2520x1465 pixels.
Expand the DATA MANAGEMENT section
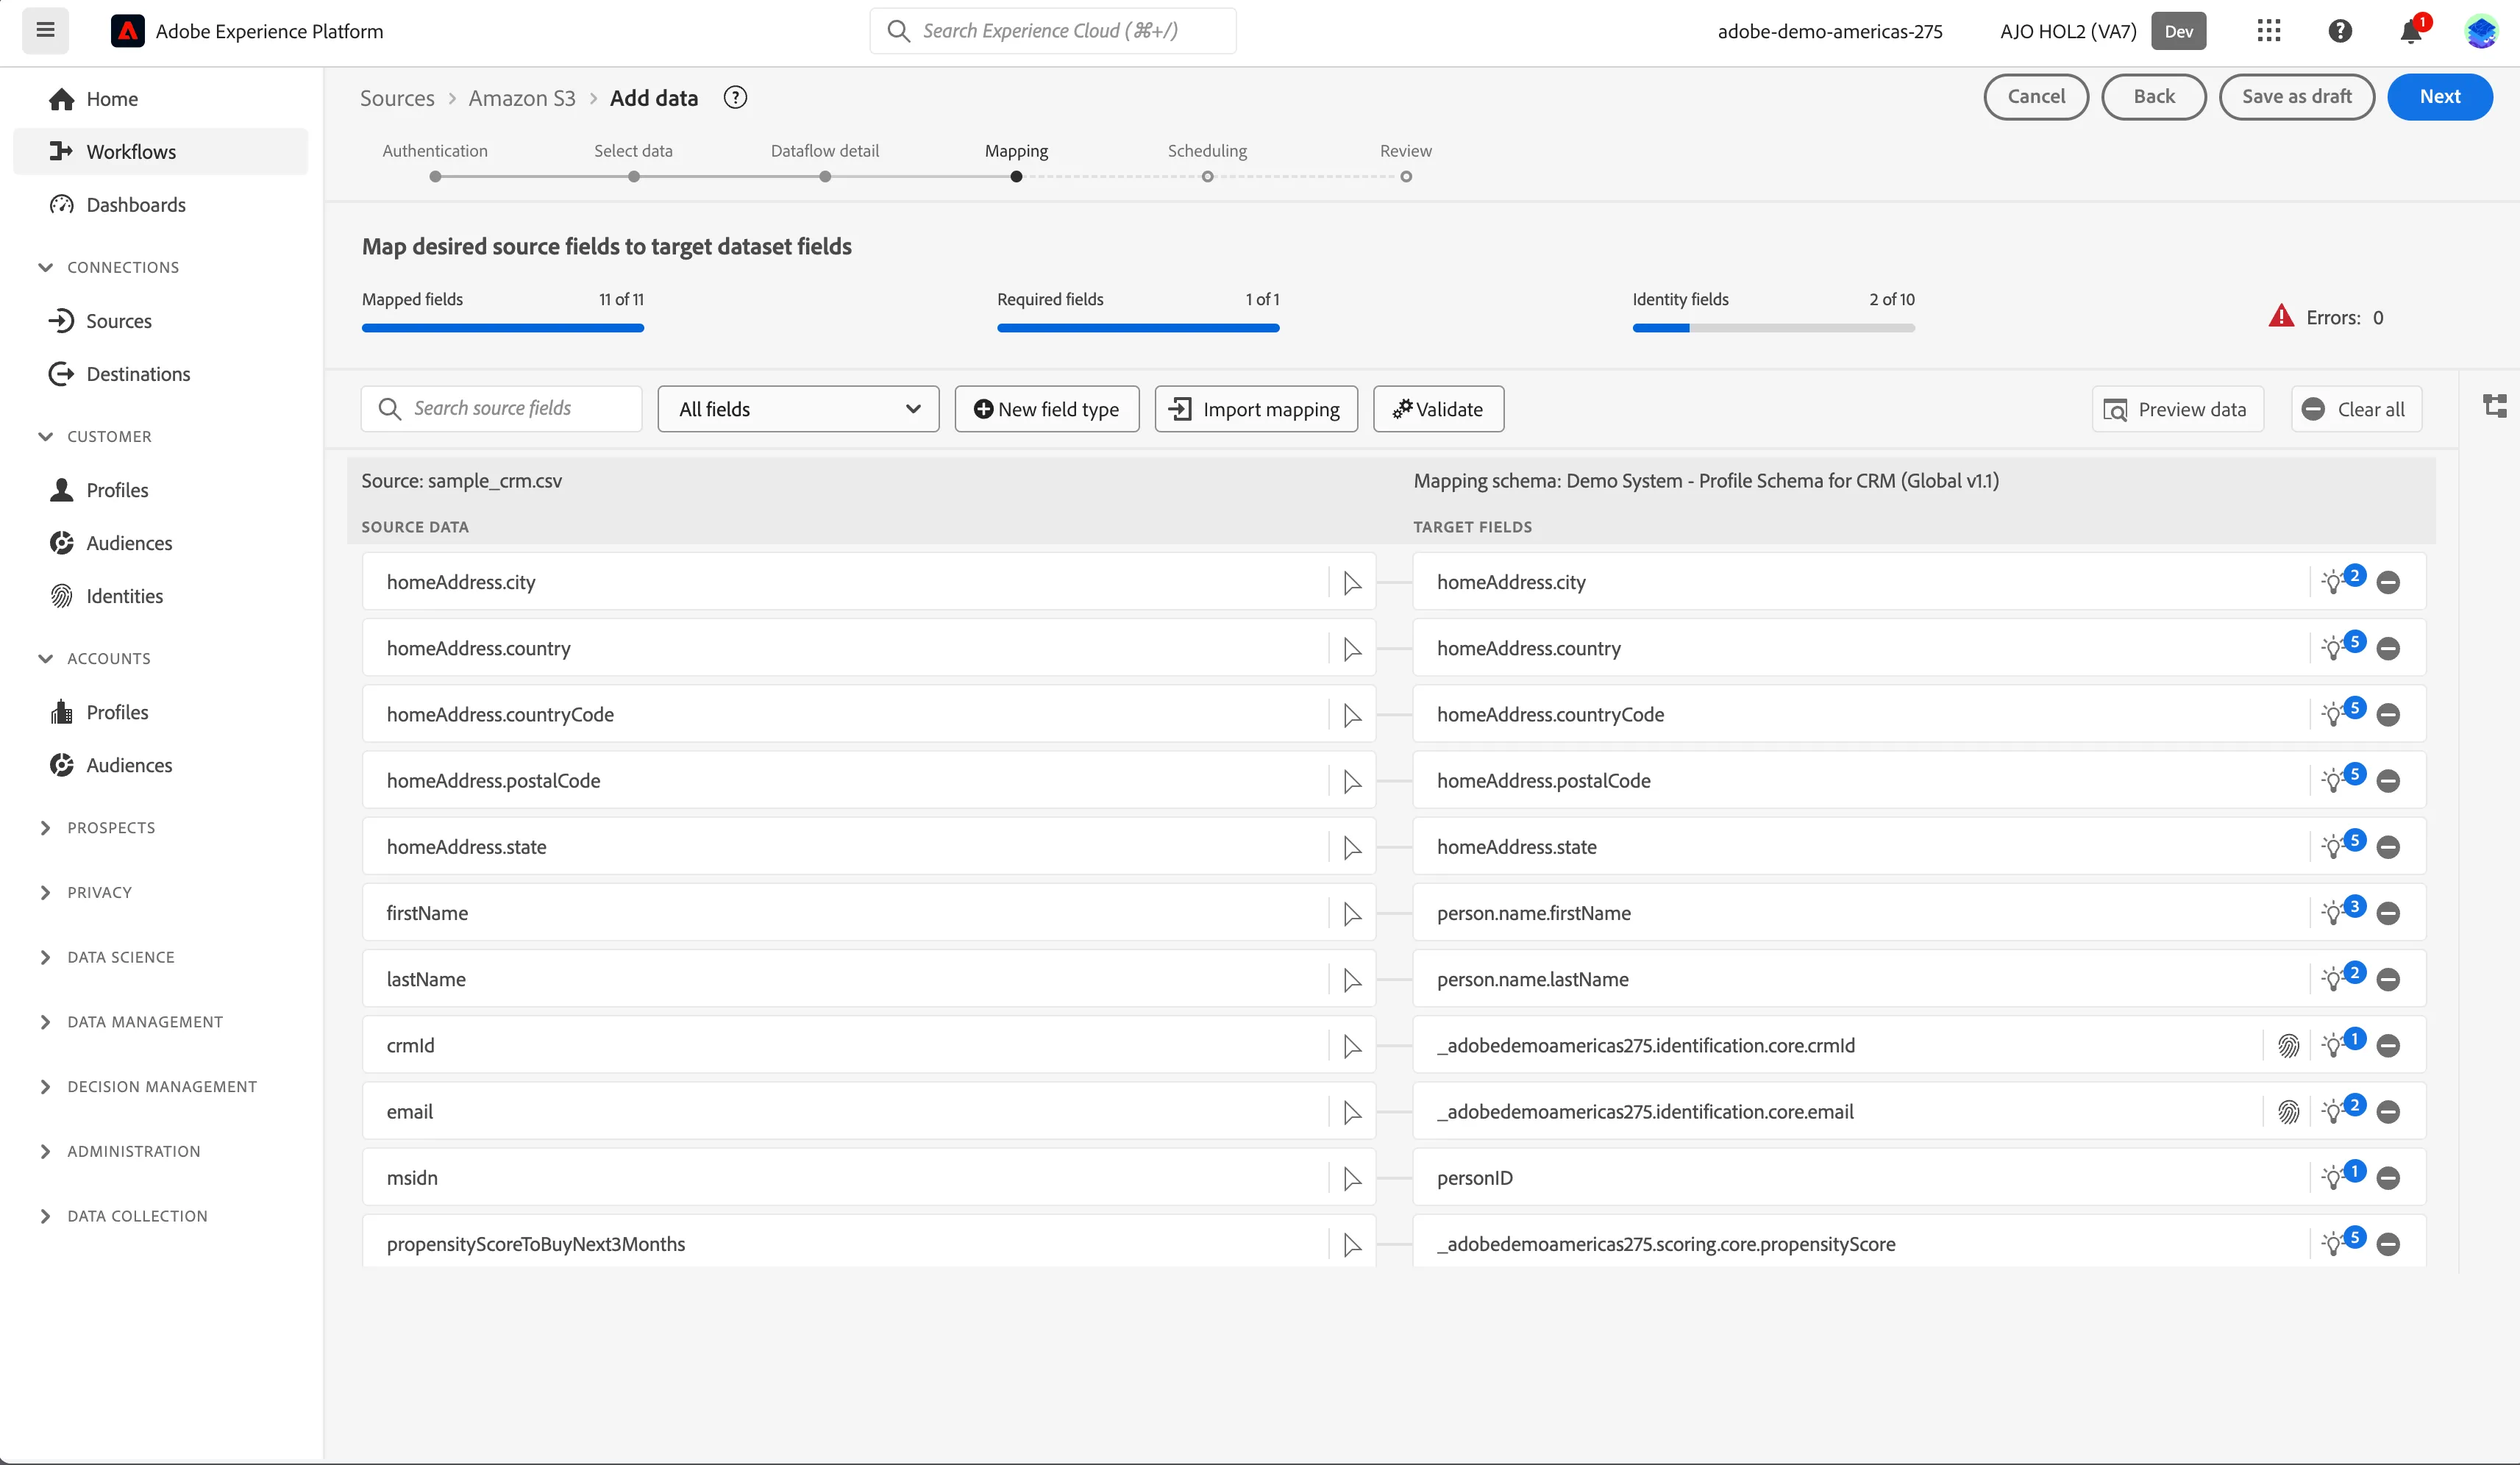point(45,1021)
